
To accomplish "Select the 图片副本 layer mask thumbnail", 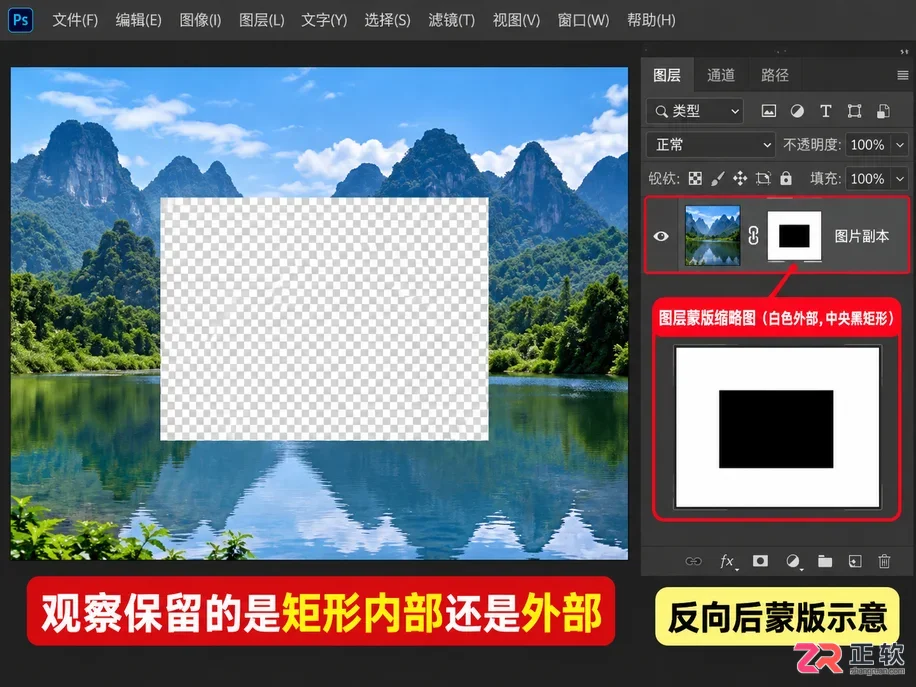I will (794, 236).
